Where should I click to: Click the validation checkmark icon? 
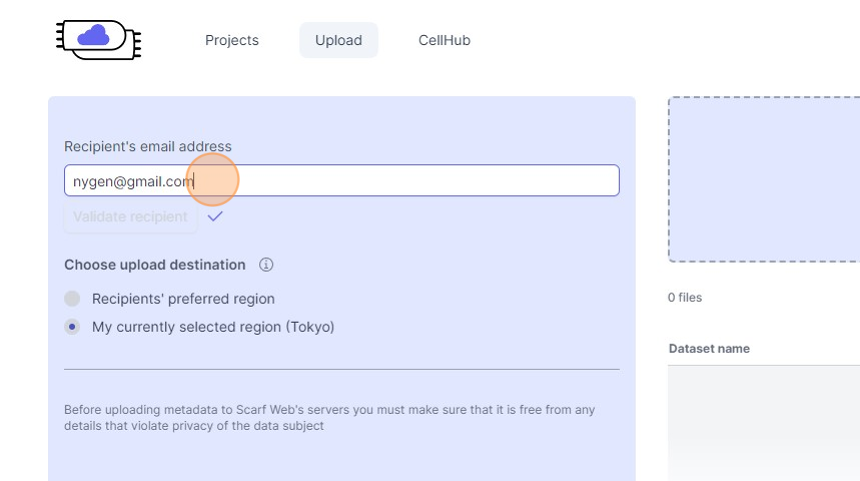pyautogui.click(x=215, y=216)
